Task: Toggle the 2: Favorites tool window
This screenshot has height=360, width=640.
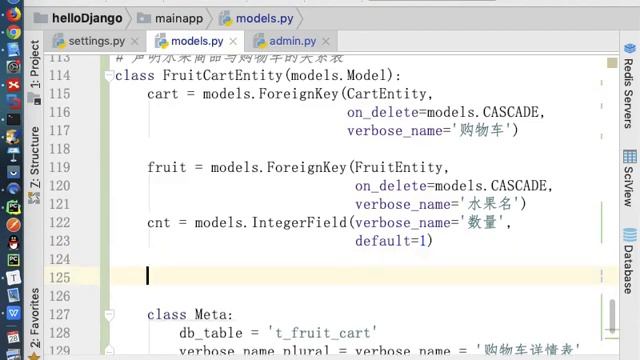Action: coord(35,318)
